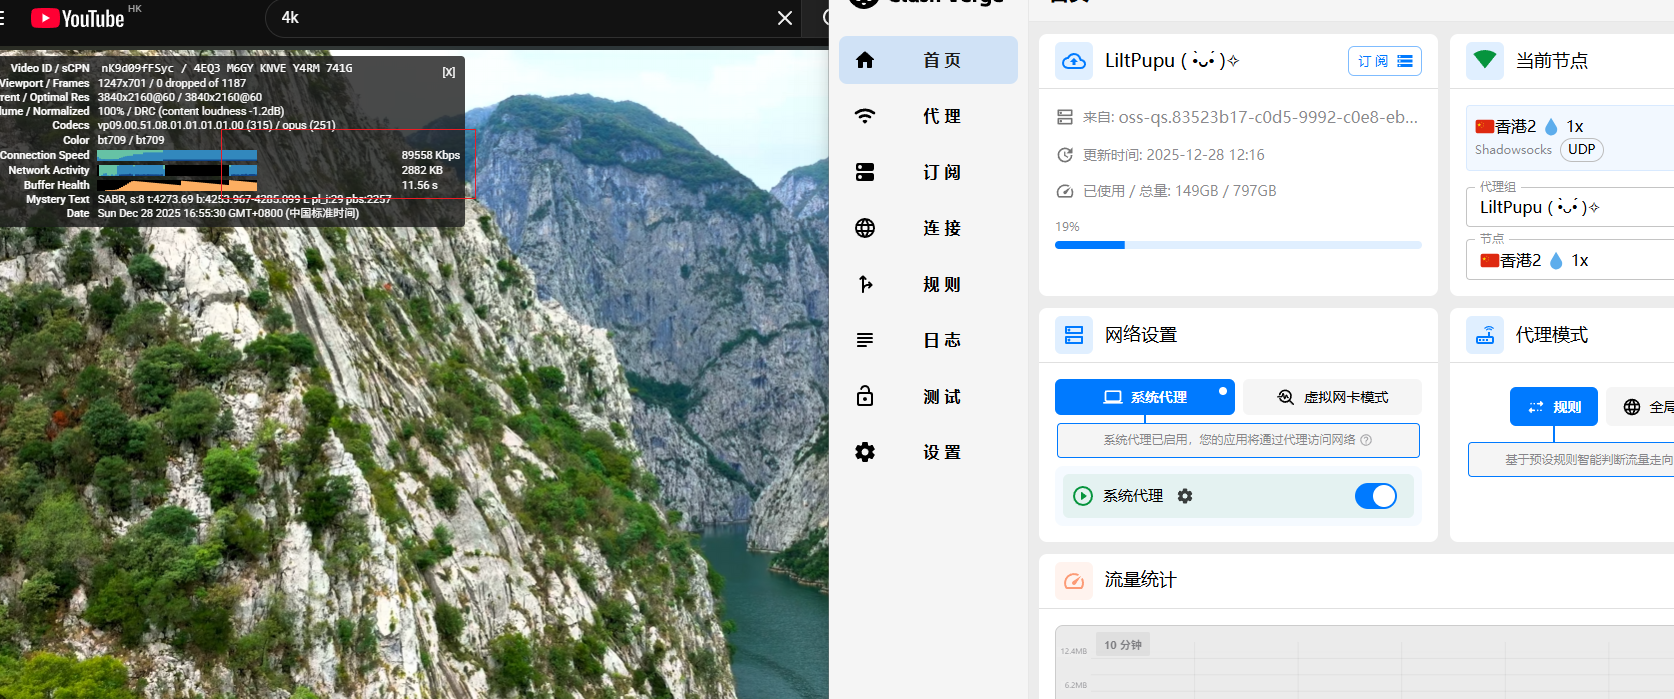Expand the 代理组 LiltPupu dropdown
Viewport: 1674px width, 699px height.
pos(1570,207)
